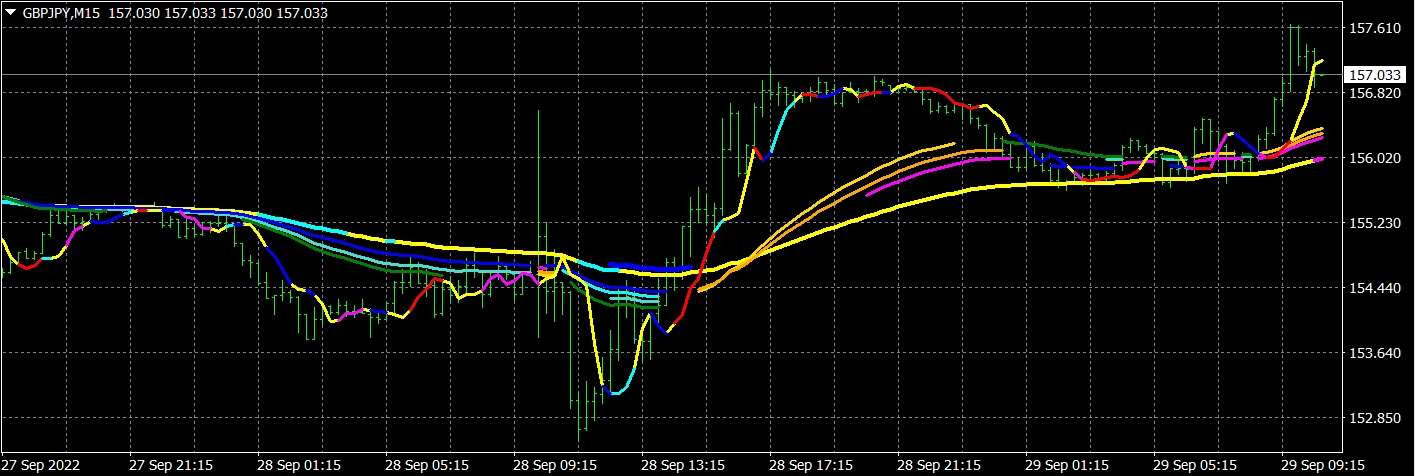Click the GBPJPY,M15 symbol title
This screenshot has width=1416, height=476.
60,13
